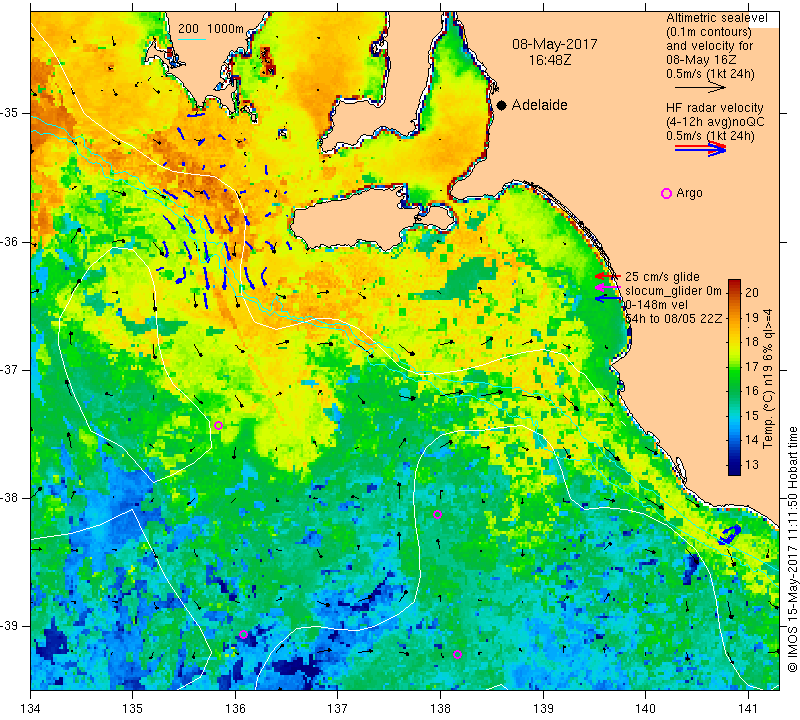Click the 'slocum_glider 0m' legend text
This screenshot has width=800, height=720.
(x=673, y=291)
